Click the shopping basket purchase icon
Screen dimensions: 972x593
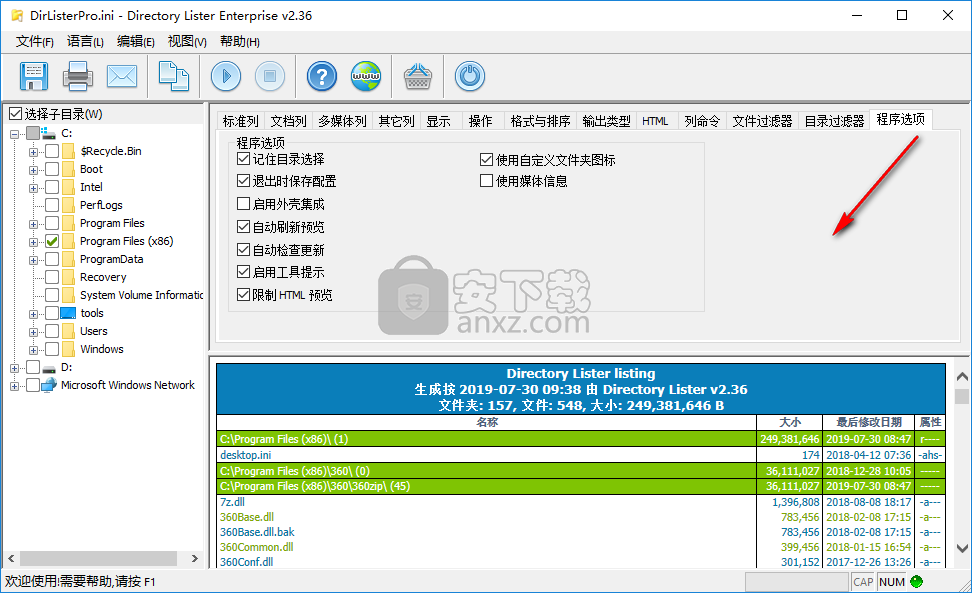coord(418,76)
